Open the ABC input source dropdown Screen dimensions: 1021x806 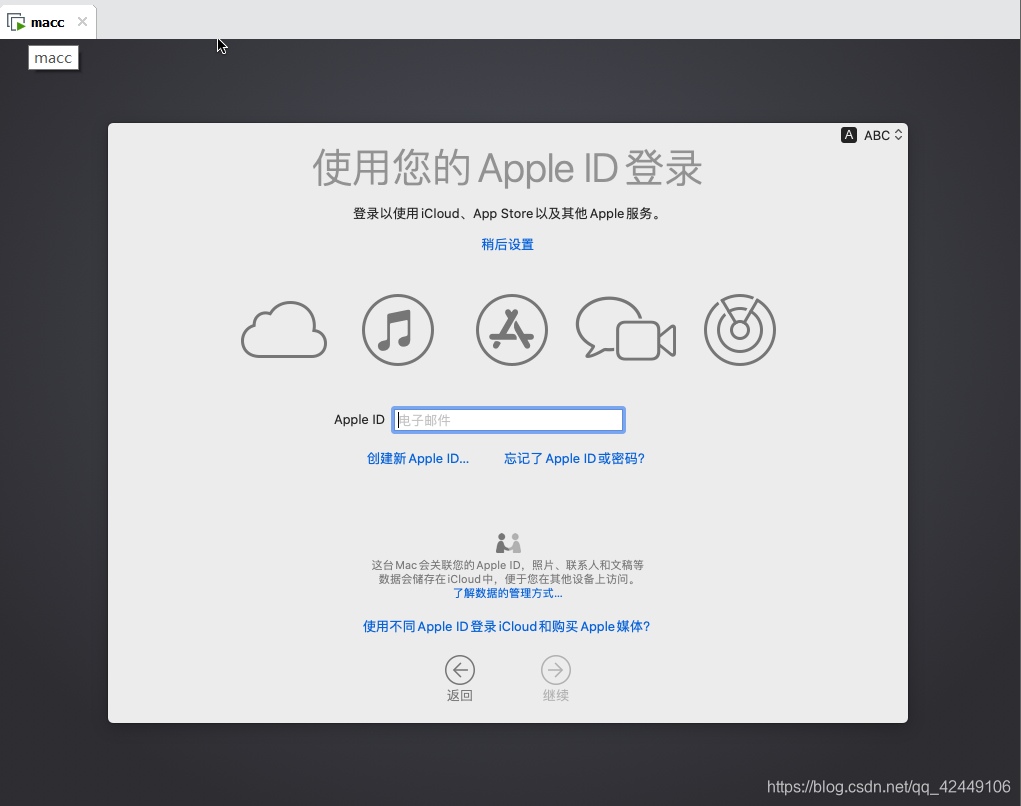(x=883, y=135)
